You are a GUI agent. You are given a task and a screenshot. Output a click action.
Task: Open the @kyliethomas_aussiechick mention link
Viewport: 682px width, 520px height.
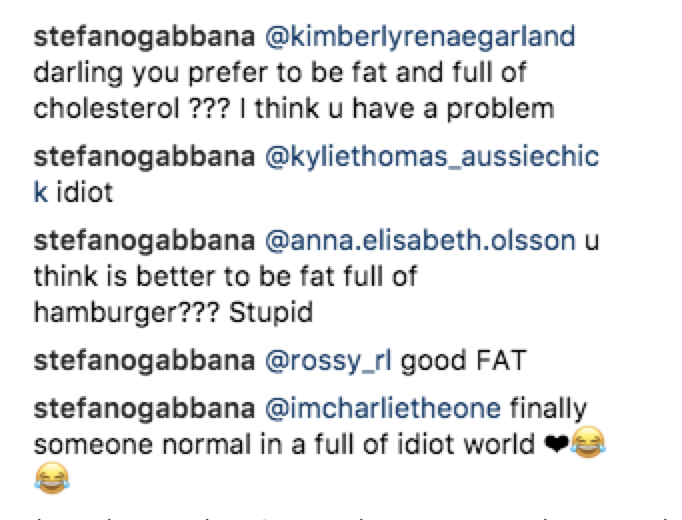[432, 157]
